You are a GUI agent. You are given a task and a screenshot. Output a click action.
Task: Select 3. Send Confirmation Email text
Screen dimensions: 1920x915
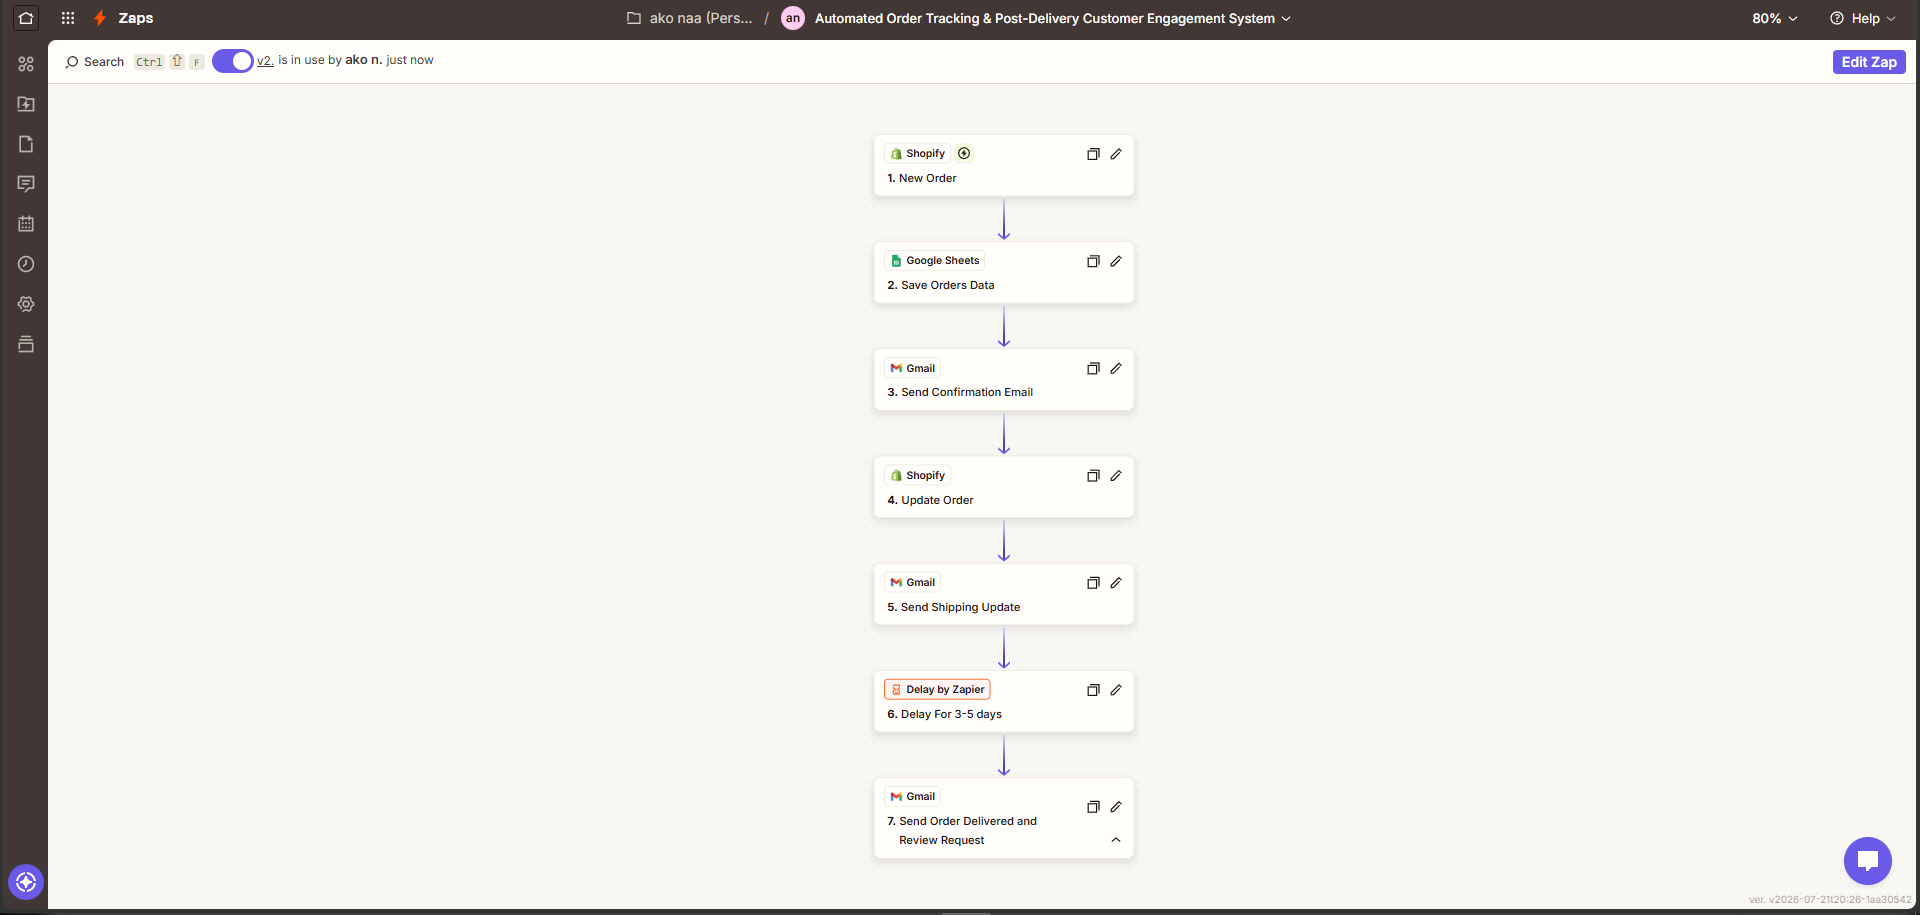[x=960, y=392]
